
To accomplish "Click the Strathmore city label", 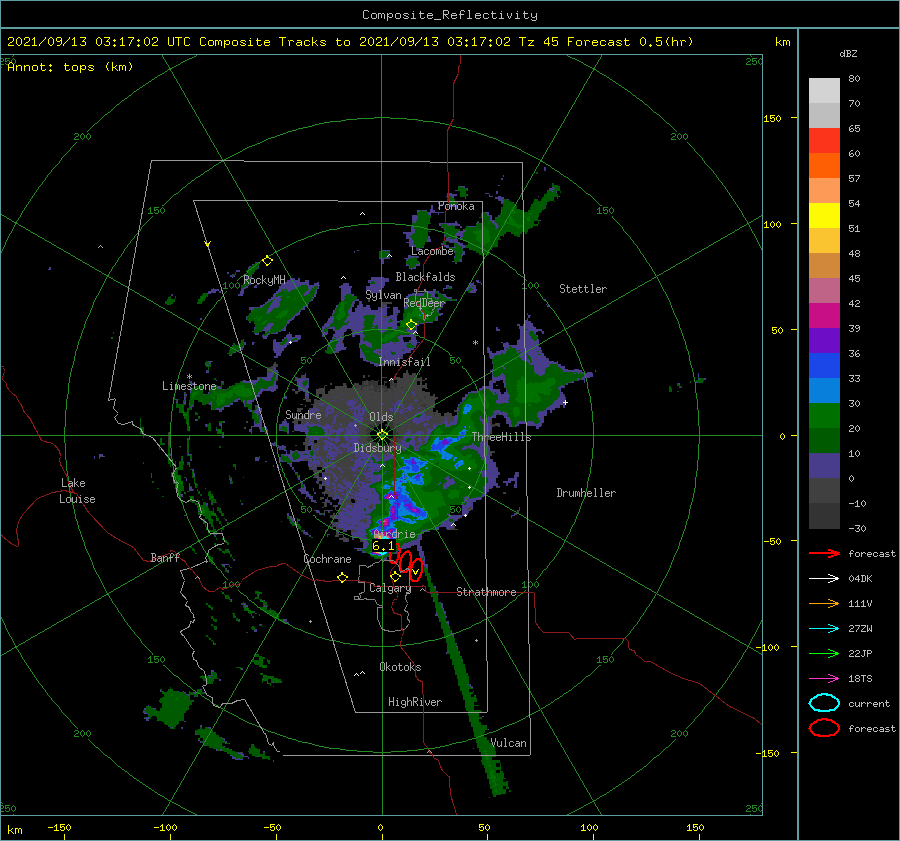I will click(x=486, y=592).
